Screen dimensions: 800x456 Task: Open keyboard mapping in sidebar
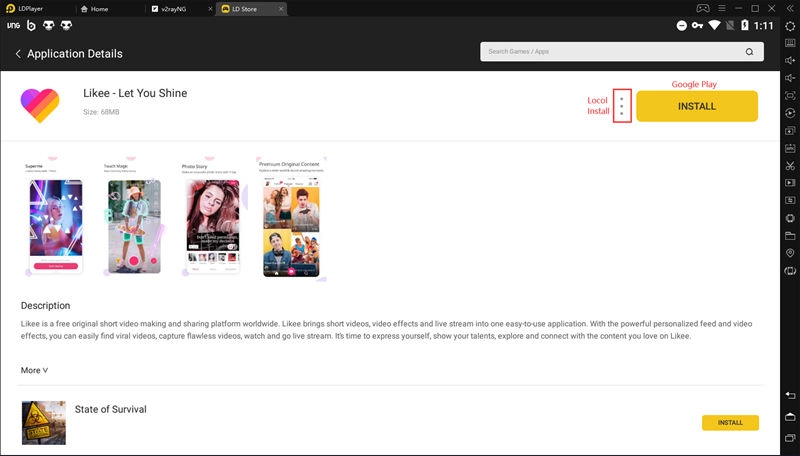790,43
